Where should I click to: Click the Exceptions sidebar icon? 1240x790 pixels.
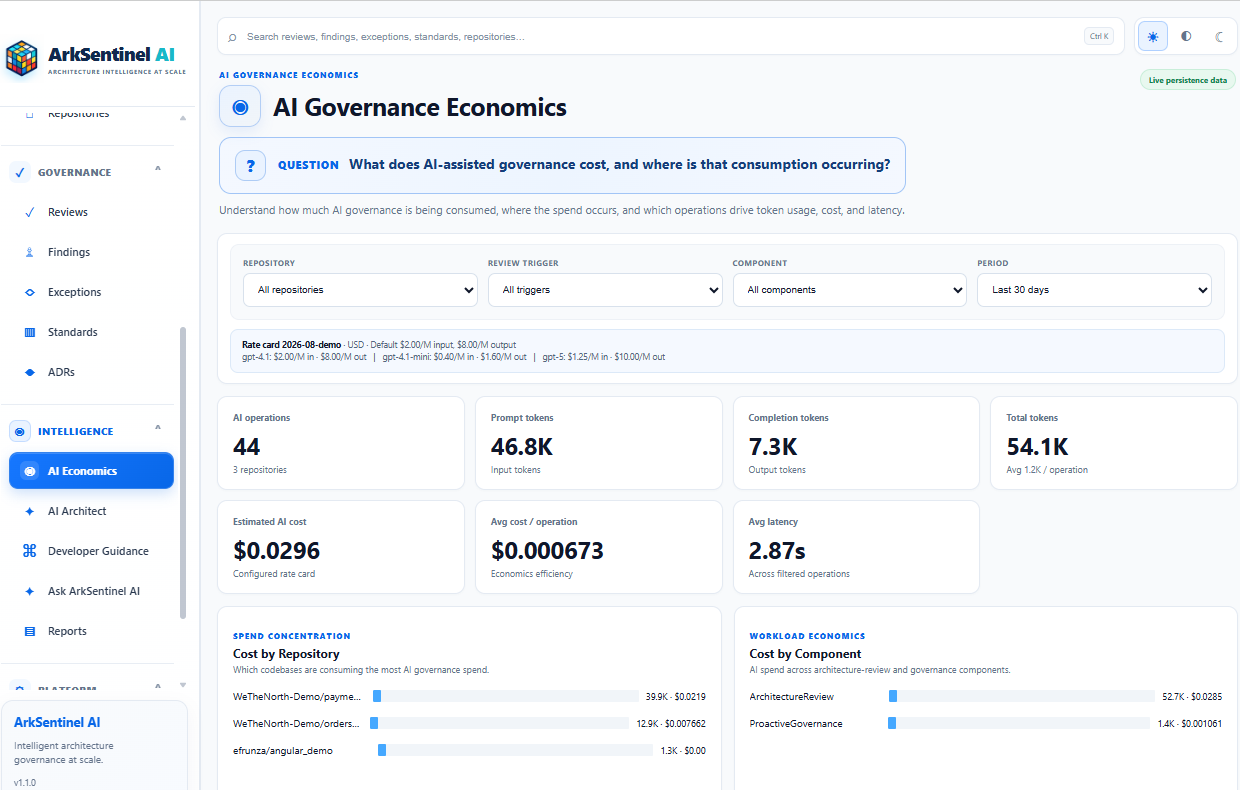point(29,292)
